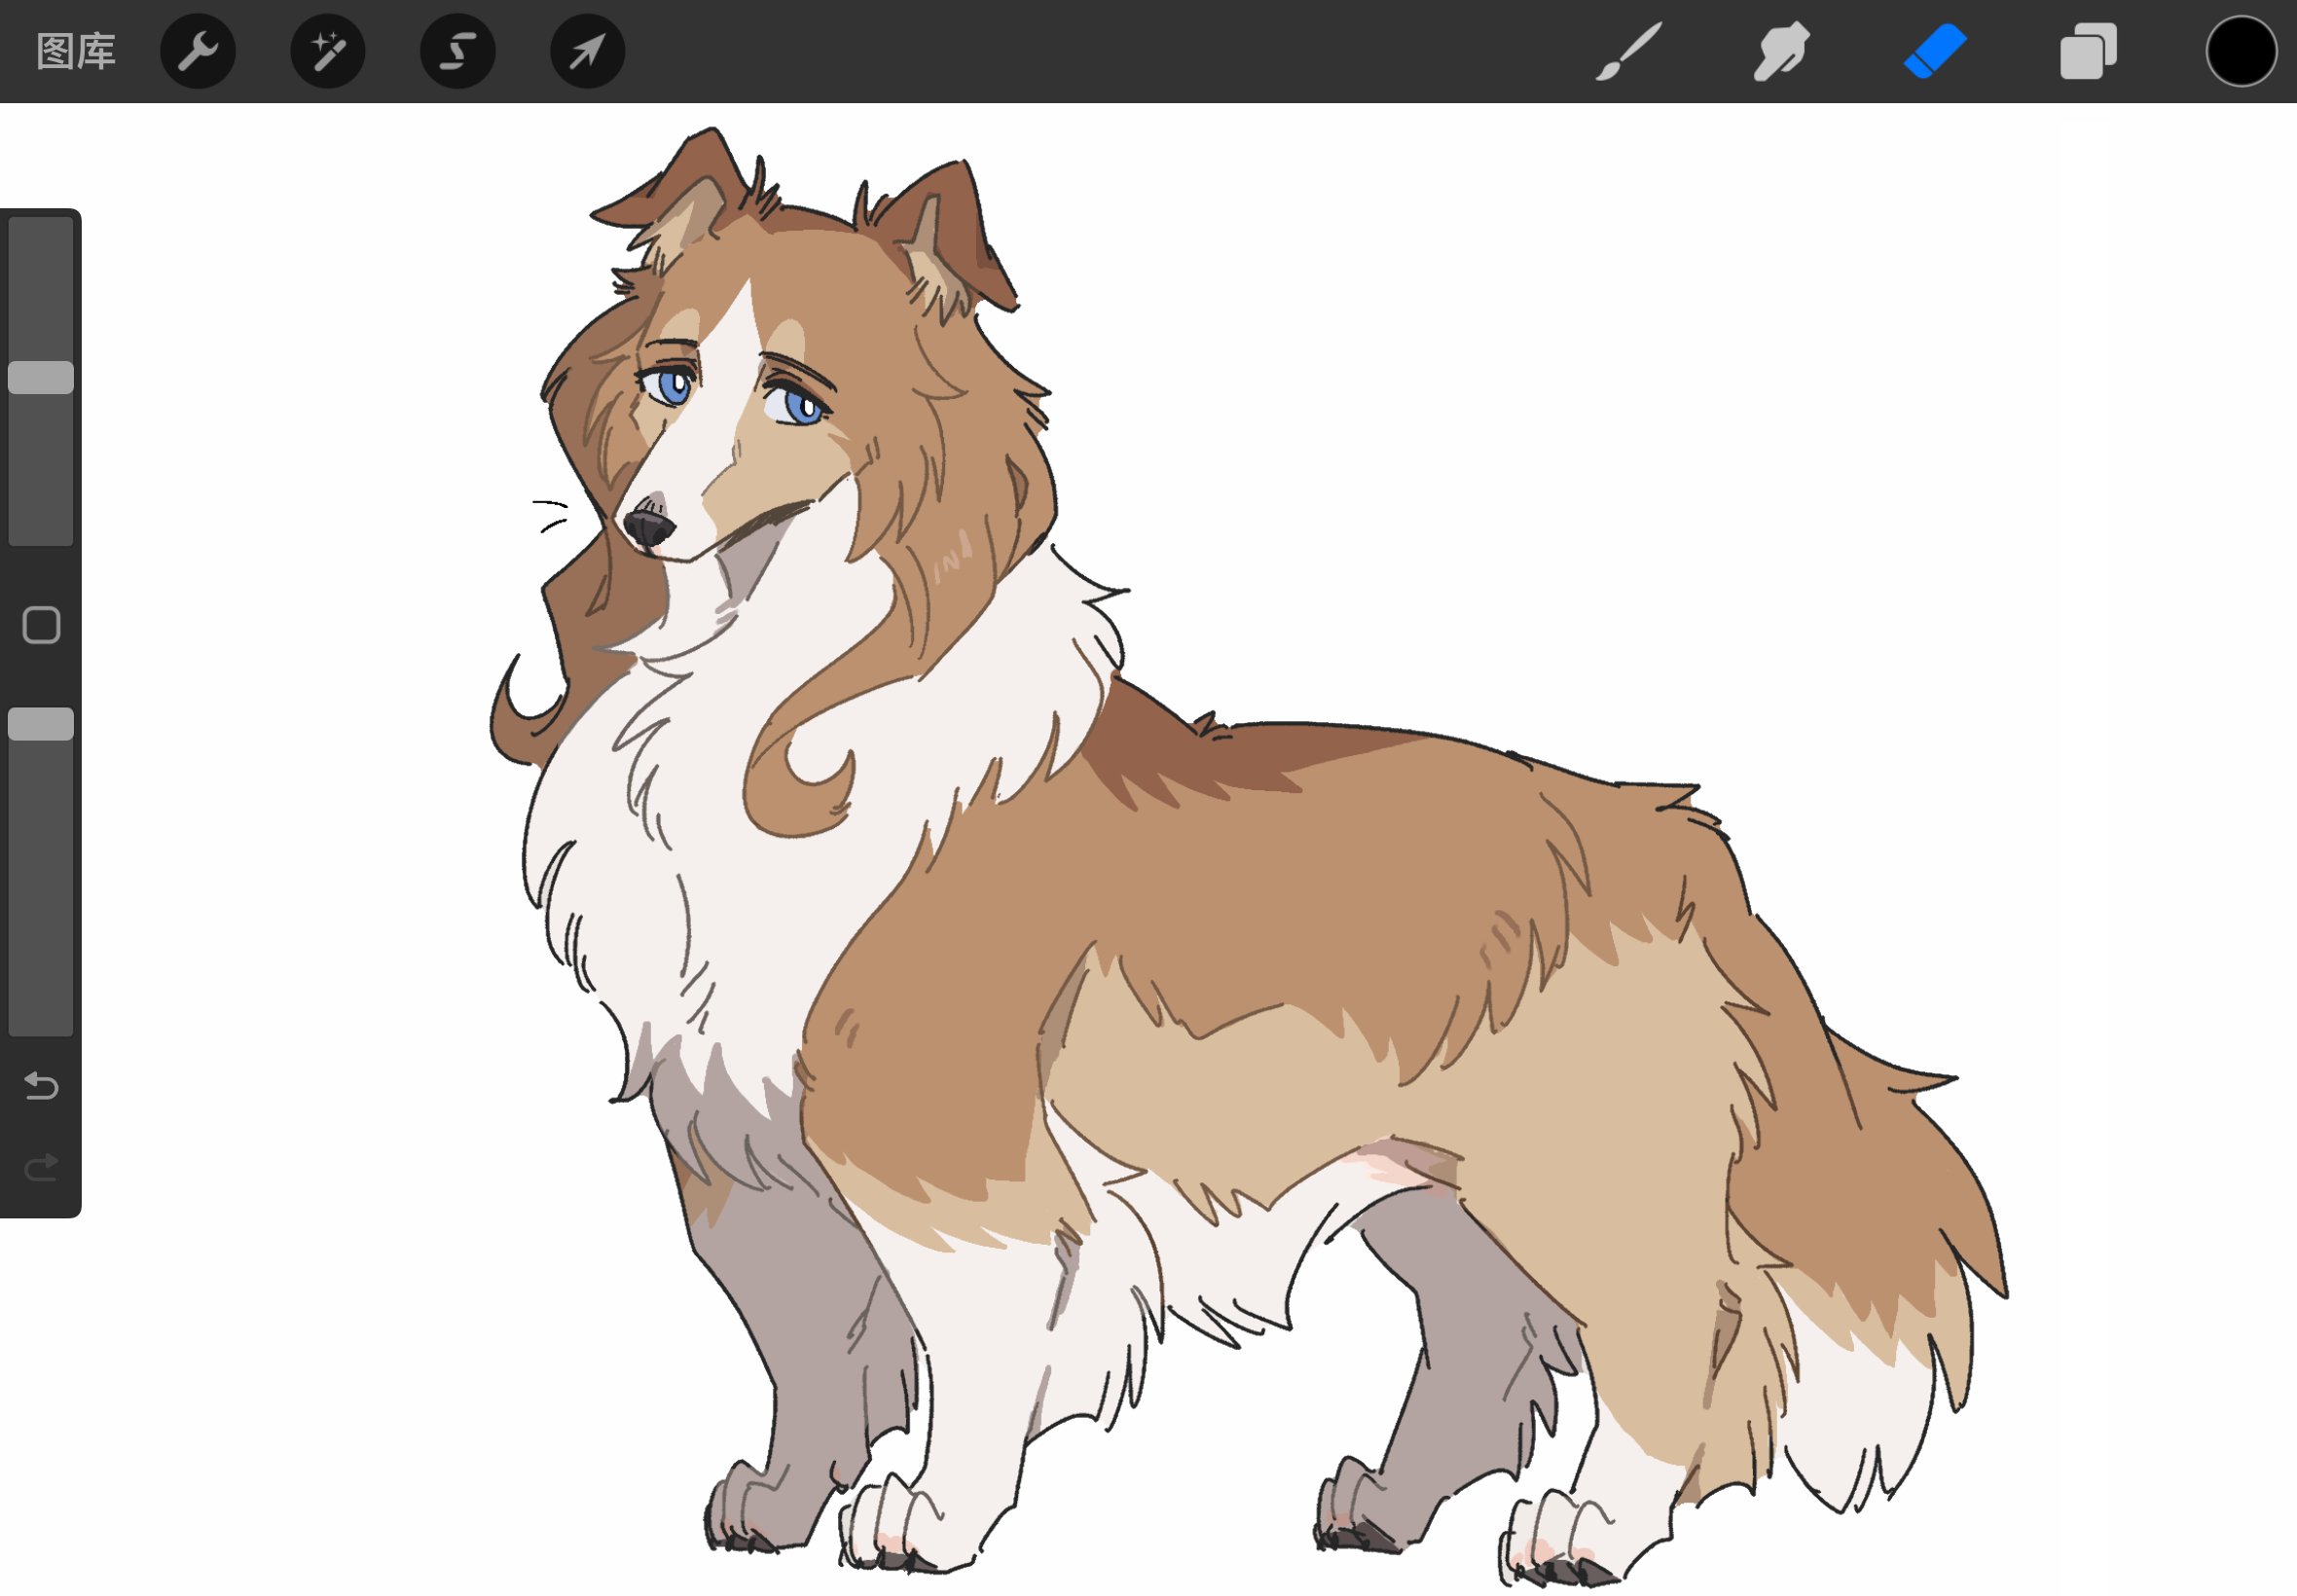2297x1596 pixels.
Task: Click the brush size slider handle
Action: (x=41, y=378)
